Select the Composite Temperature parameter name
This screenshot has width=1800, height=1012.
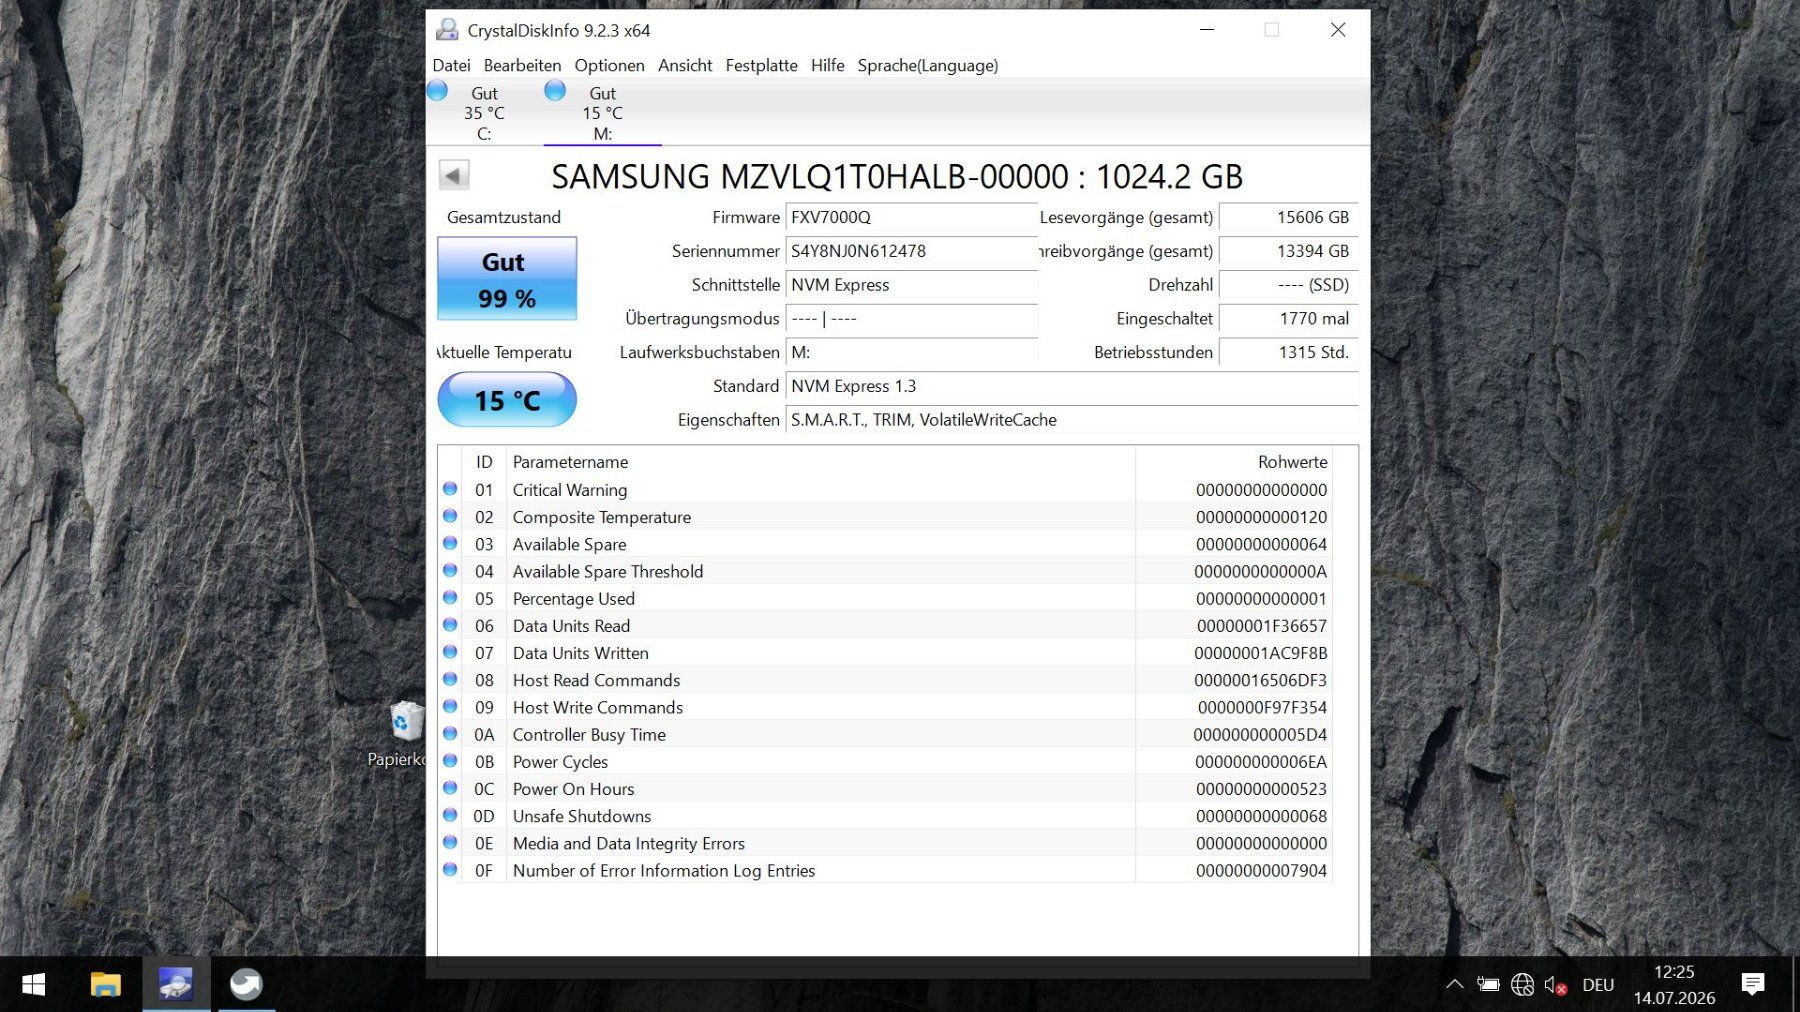(x=602, y=517)
